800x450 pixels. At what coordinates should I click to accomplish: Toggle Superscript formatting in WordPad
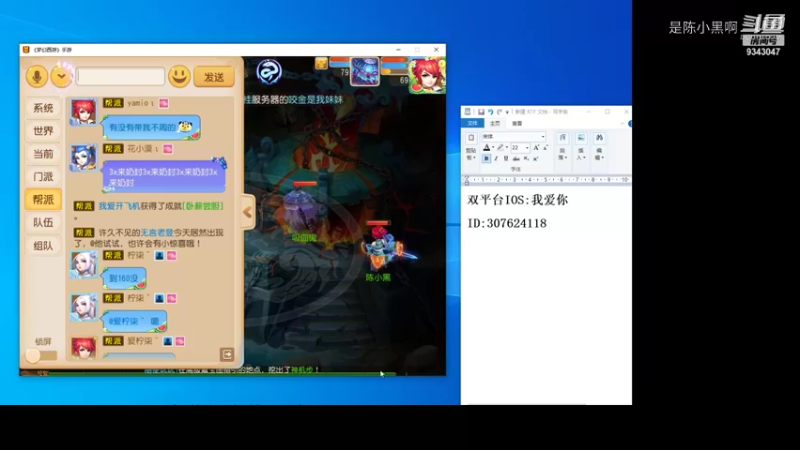(536, 159)
